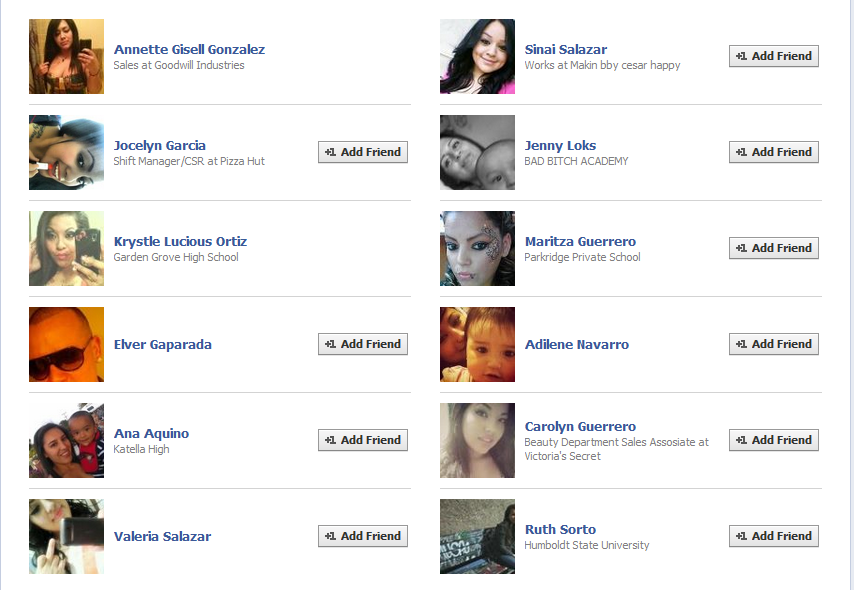Open Carolyn Guerrero's profile photo
The image size is (854, 590).
click(x=477, y=440)
